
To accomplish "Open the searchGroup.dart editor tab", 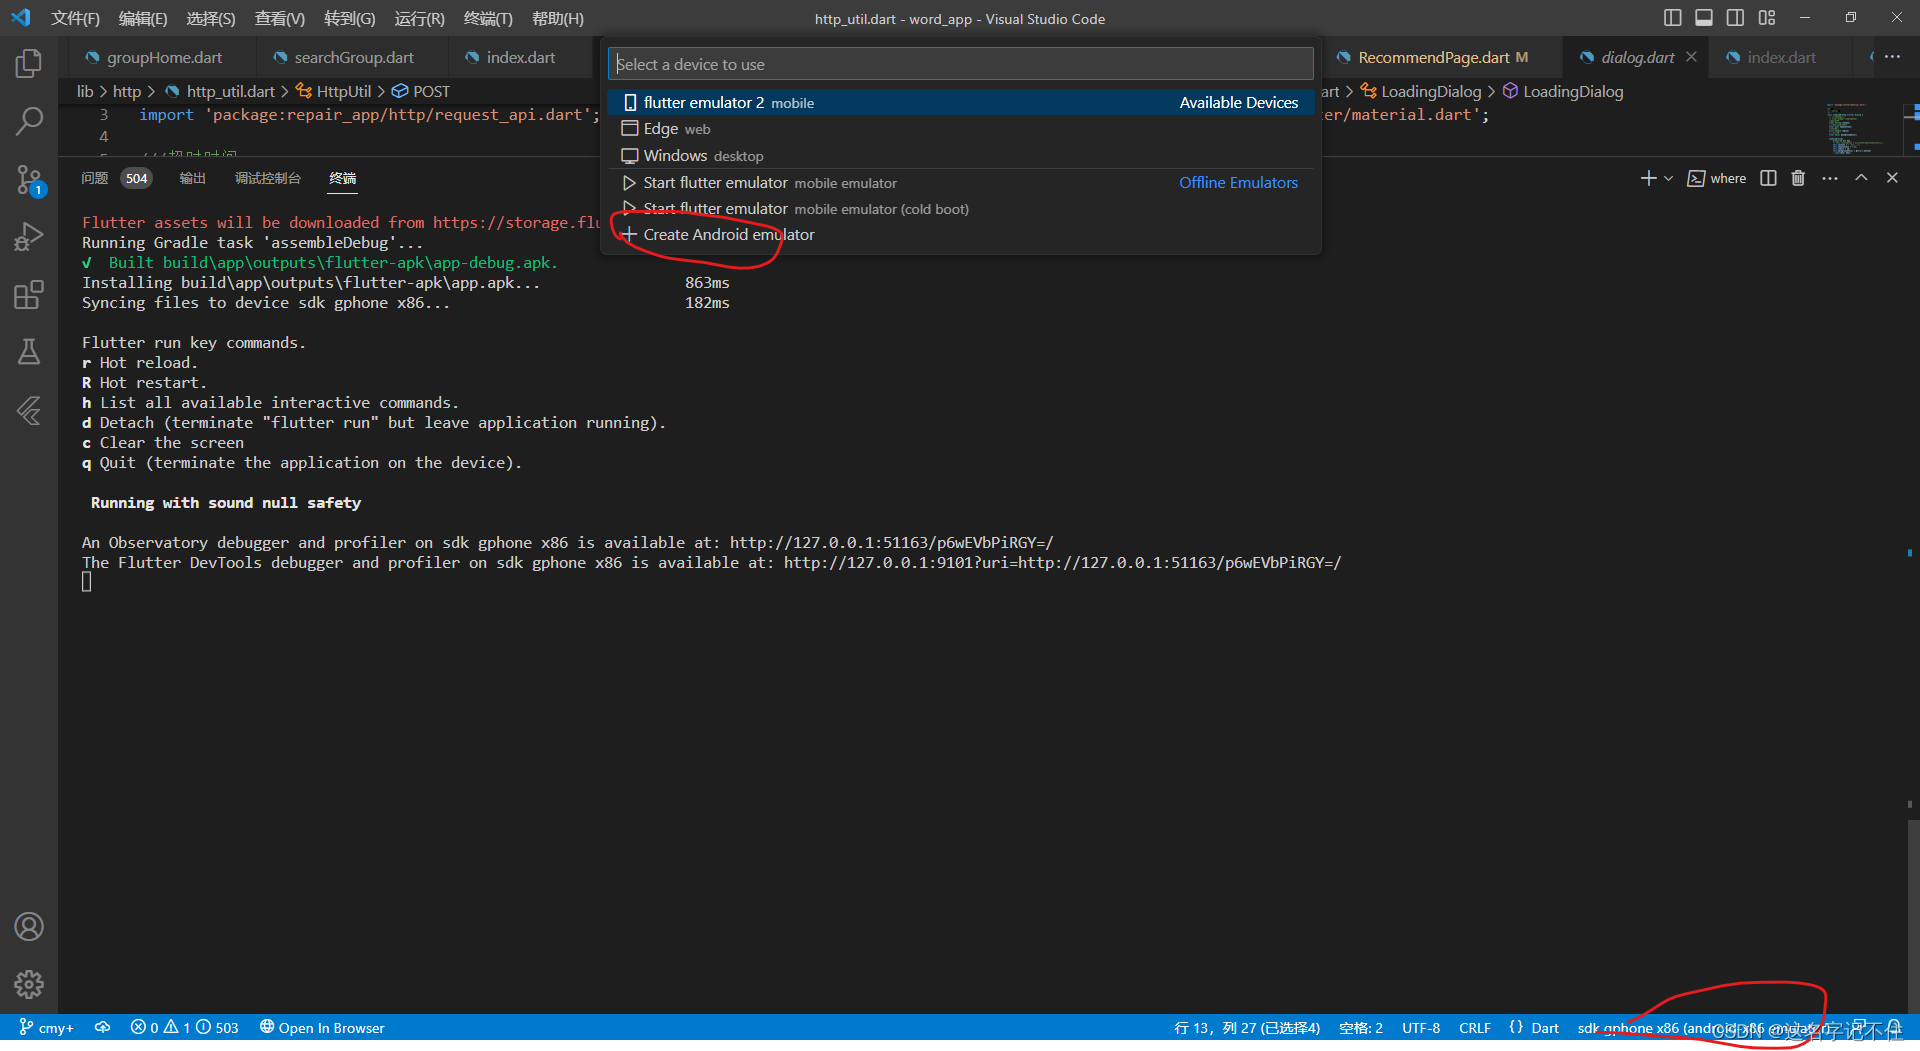I will [344, 58].
